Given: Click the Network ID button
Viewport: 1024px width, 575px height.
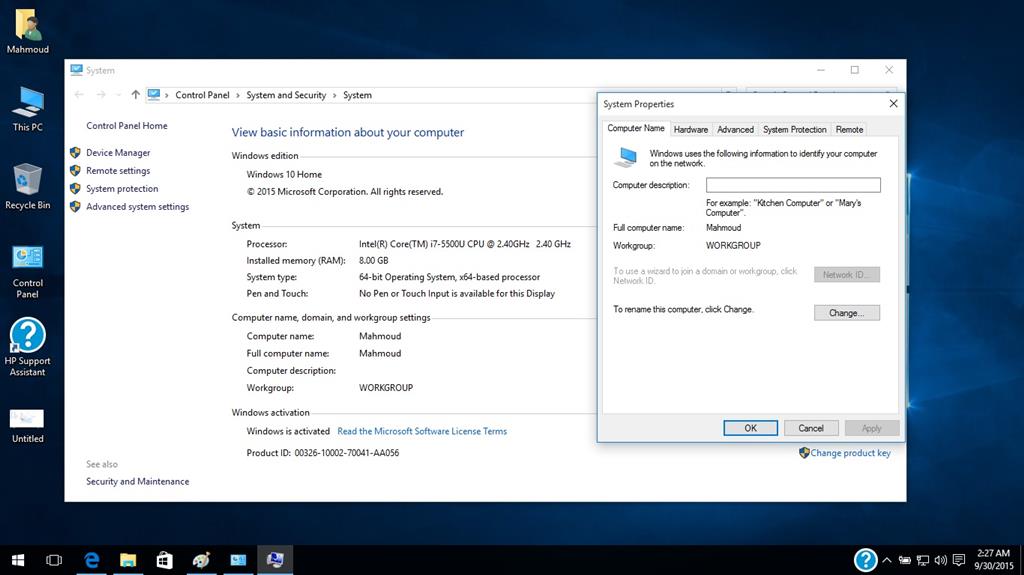Looking at the screenshot, I should pyautogui.click(x=846, y=274).
